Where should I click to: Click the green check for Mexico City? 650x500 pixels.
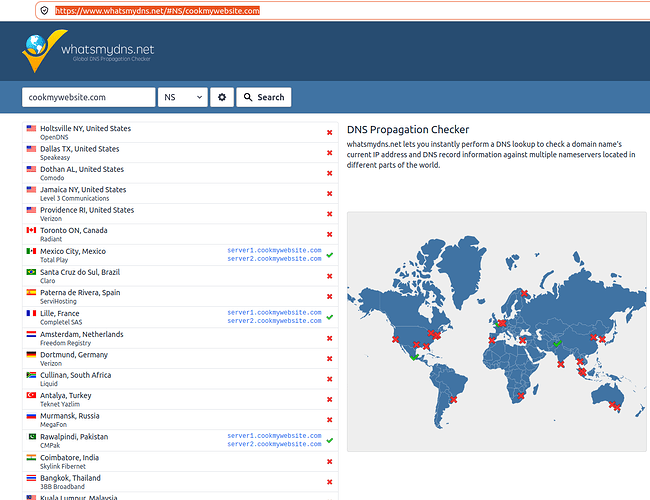click(x=330, y=255)
